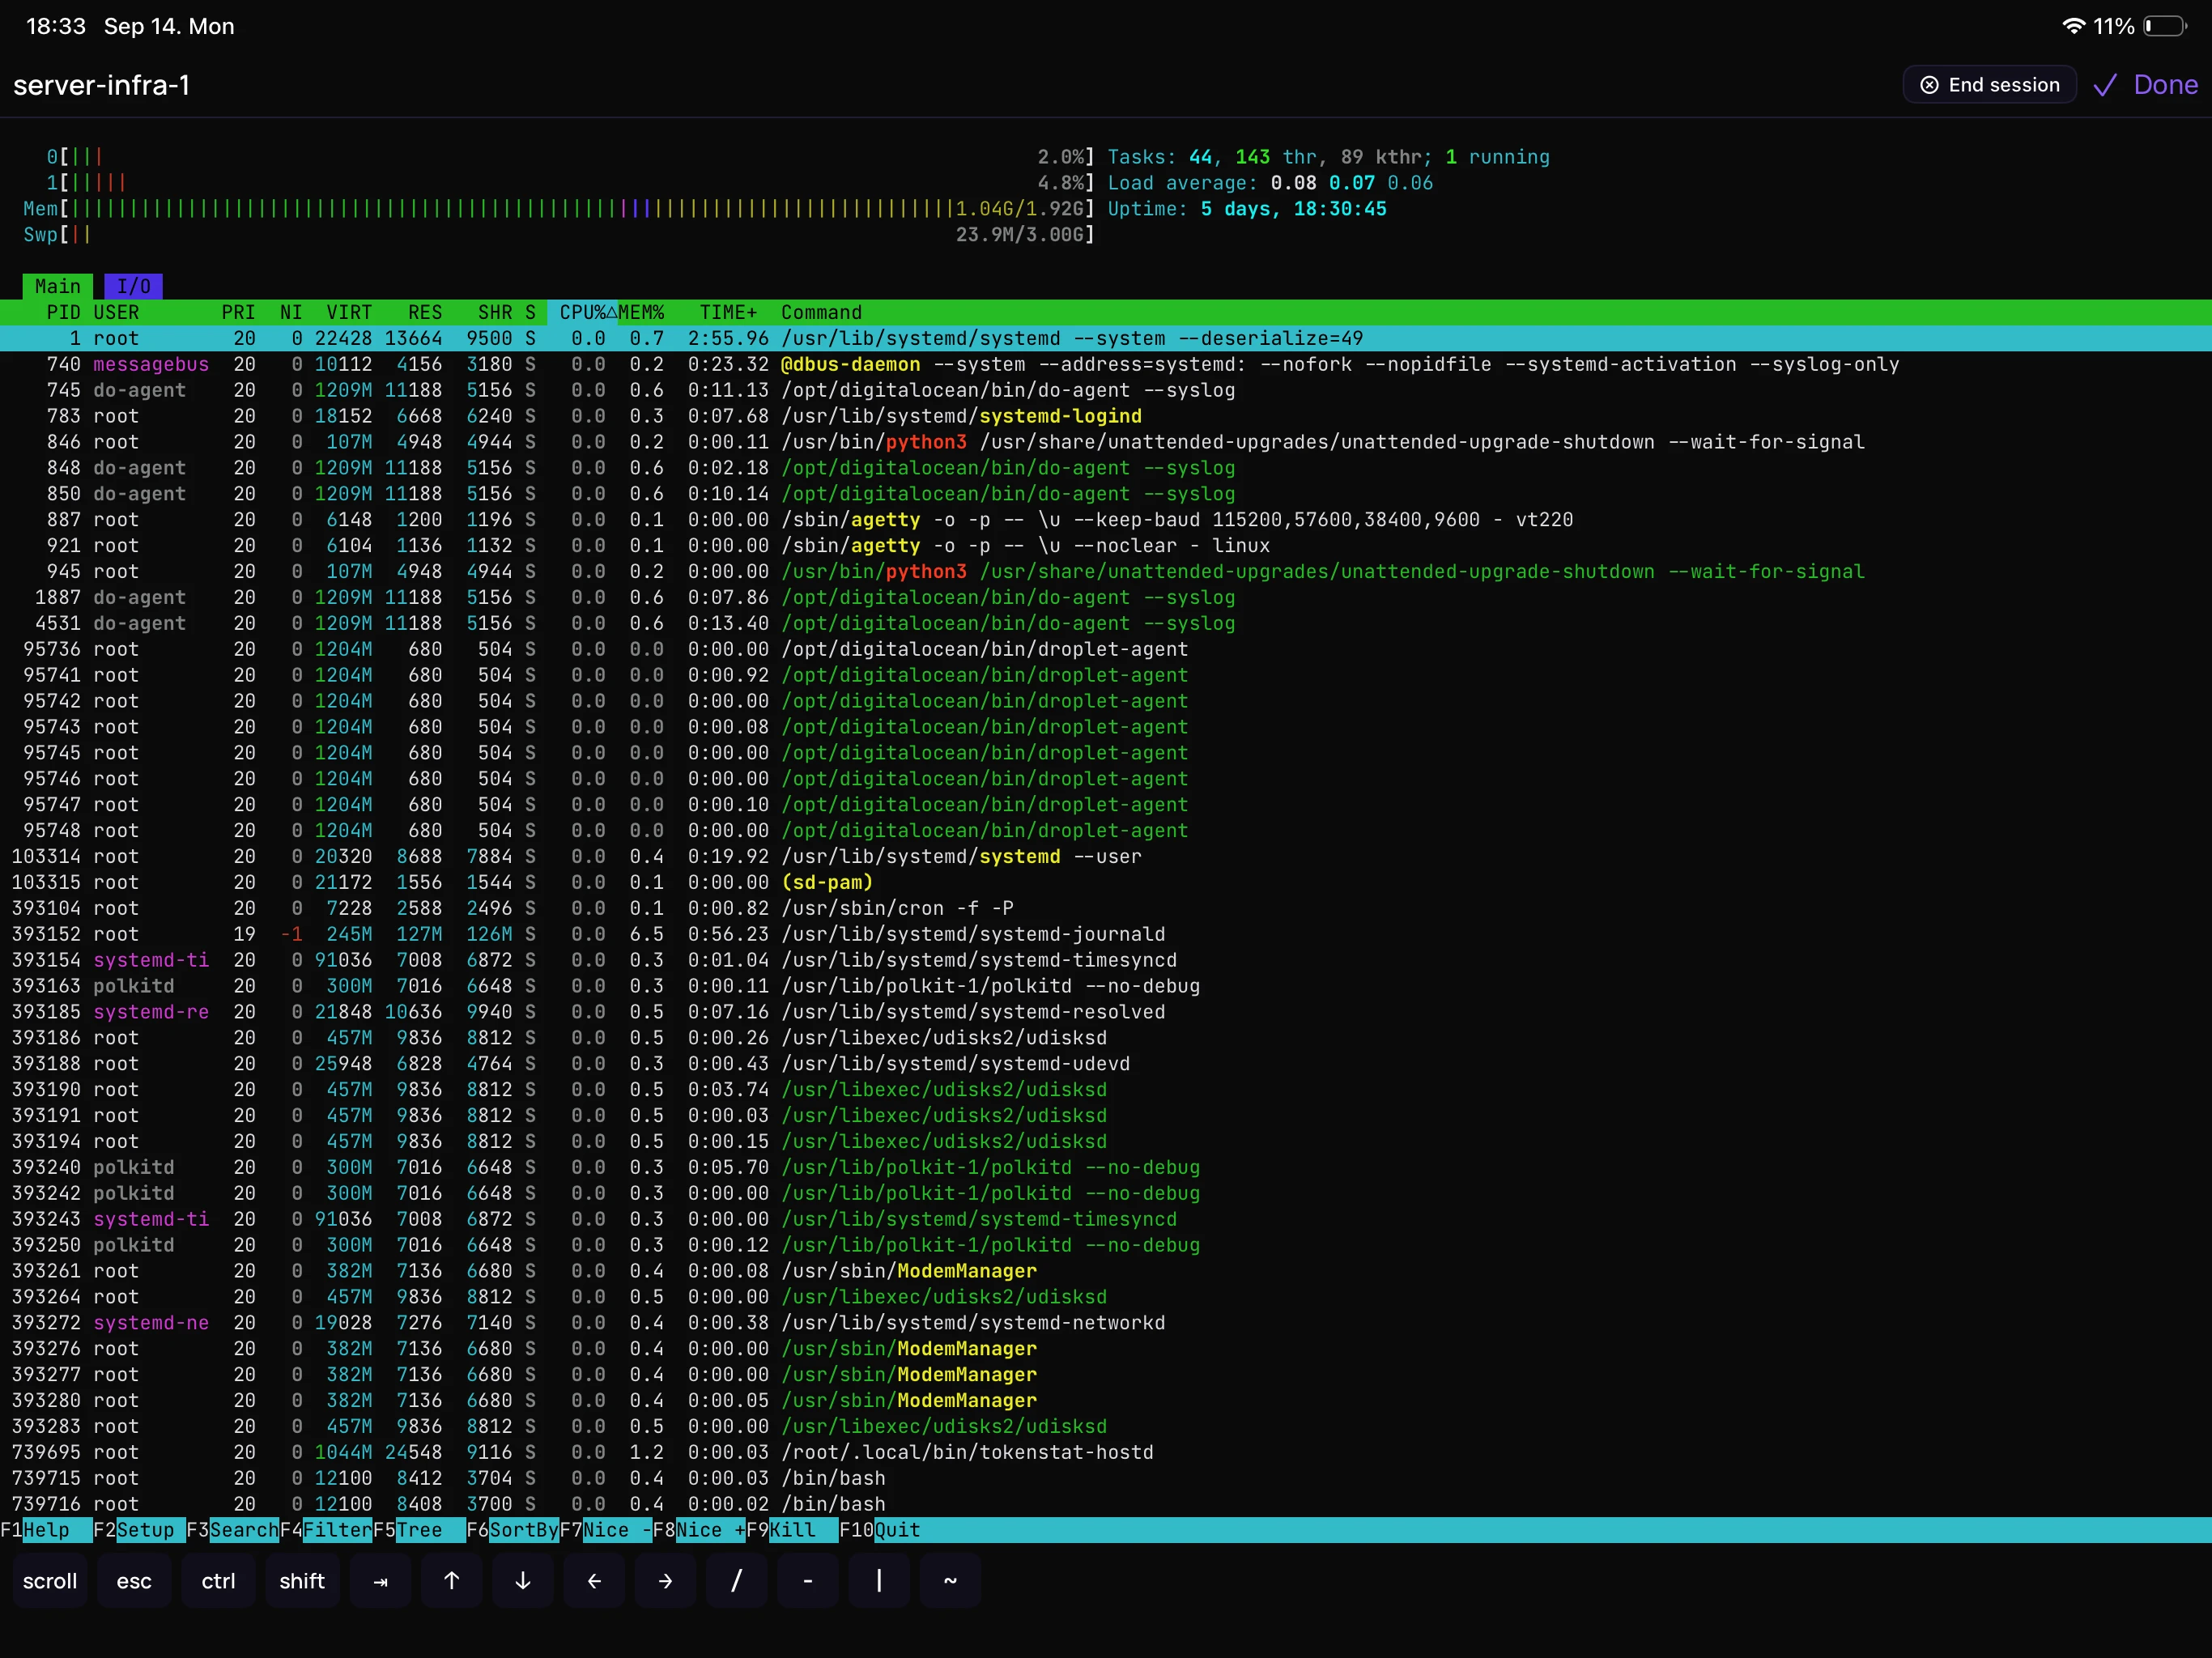Screen dimensions: 2212x1658
Task: Toggle the ctrl modifier key
Action: click(x=218, y=1581)
